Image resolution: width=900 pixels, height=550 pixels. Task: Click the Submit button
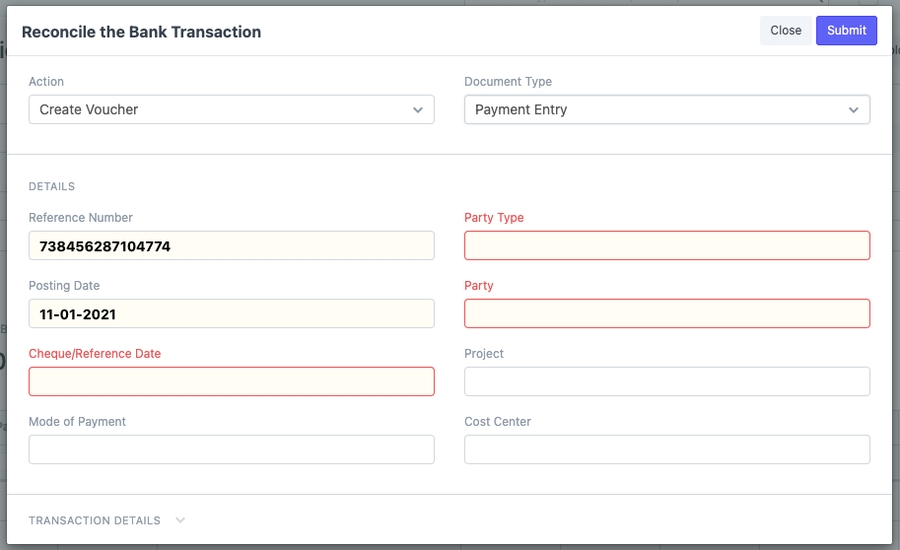click(846, 30)
